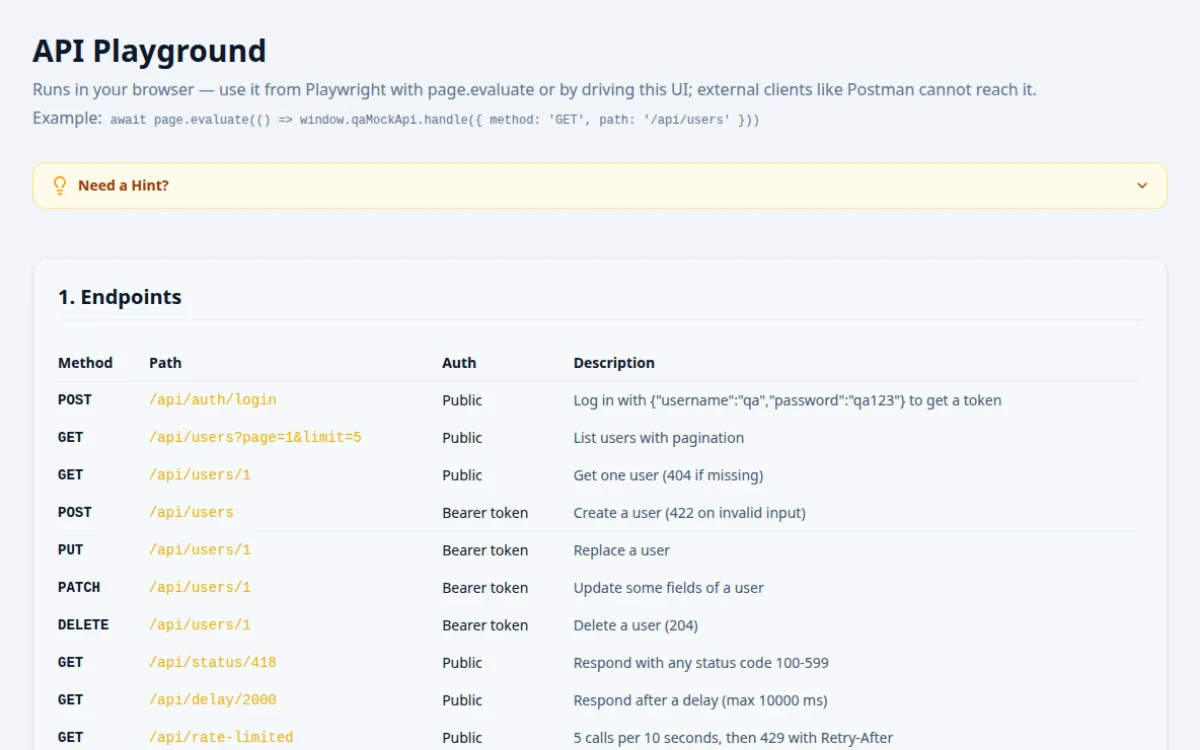This screenshot has width=1200, height=750.
Task: Click the page.evaluate example code snippet
Action: click(x=434, y=120)
